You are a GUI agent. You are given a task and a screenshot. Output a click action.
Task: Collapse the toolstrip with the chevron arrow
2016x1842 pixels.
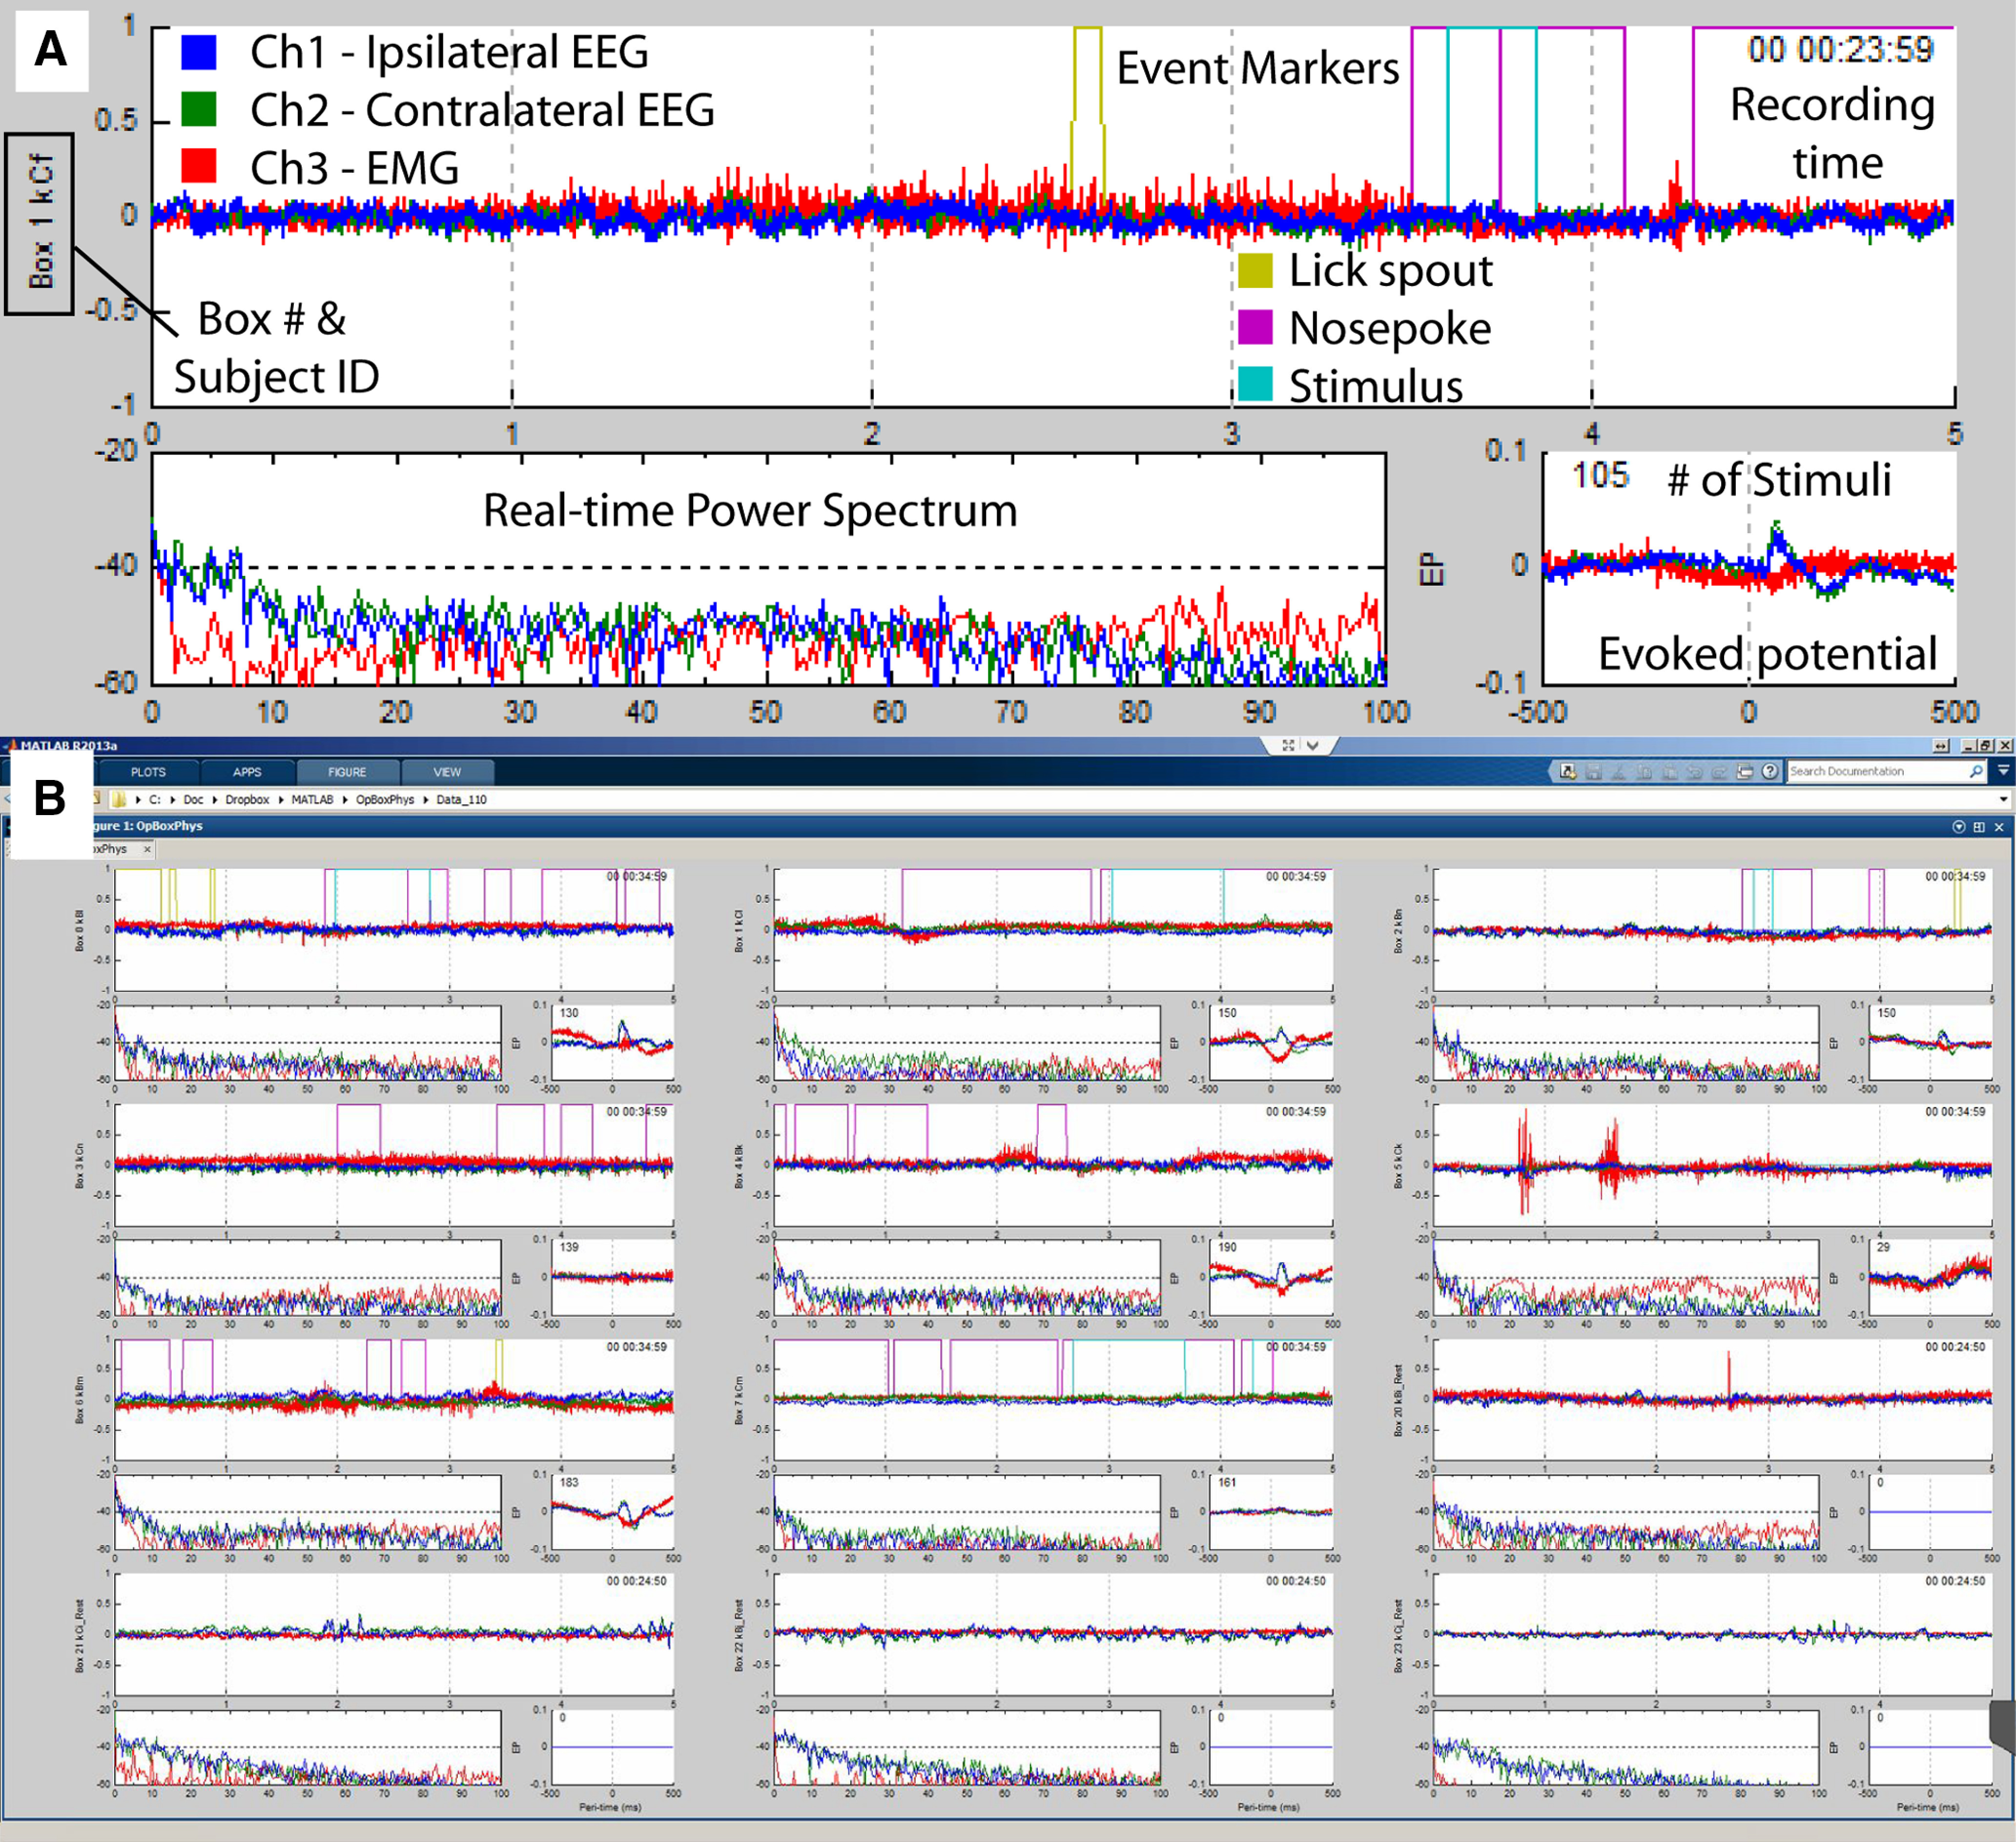(1313, 745)
